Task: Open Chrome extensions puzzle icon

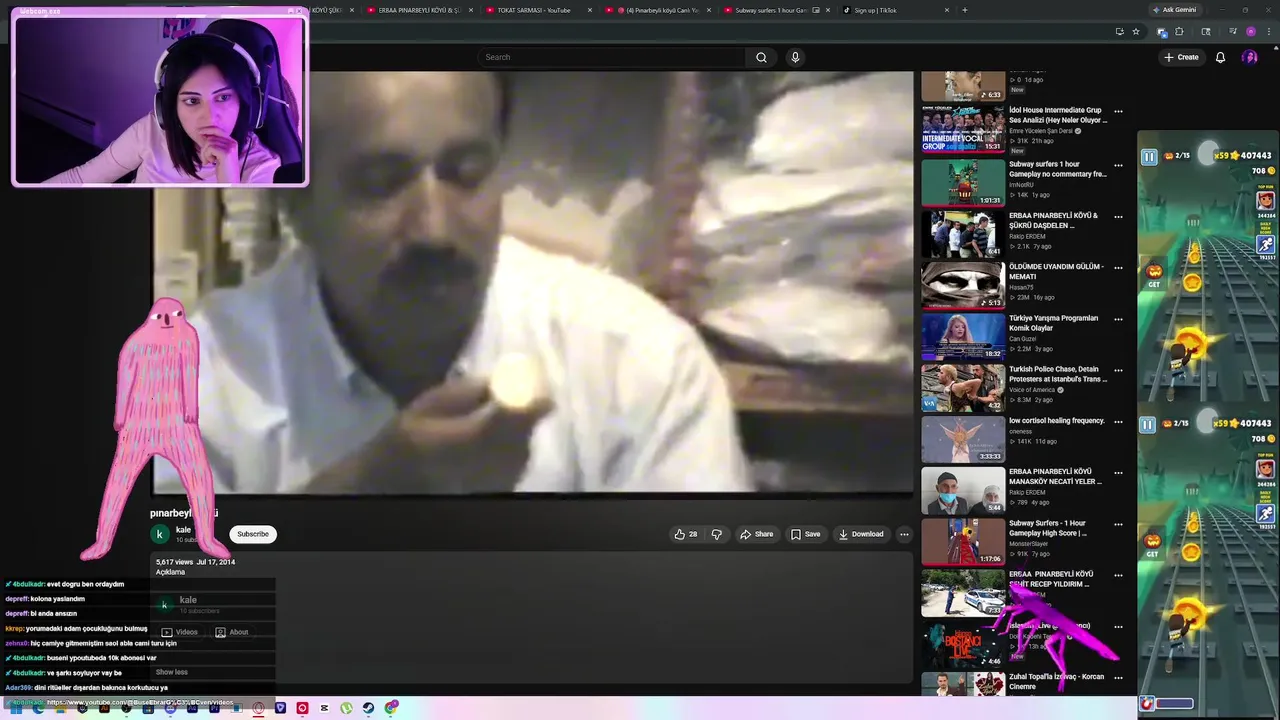Action: point(1179,32)
